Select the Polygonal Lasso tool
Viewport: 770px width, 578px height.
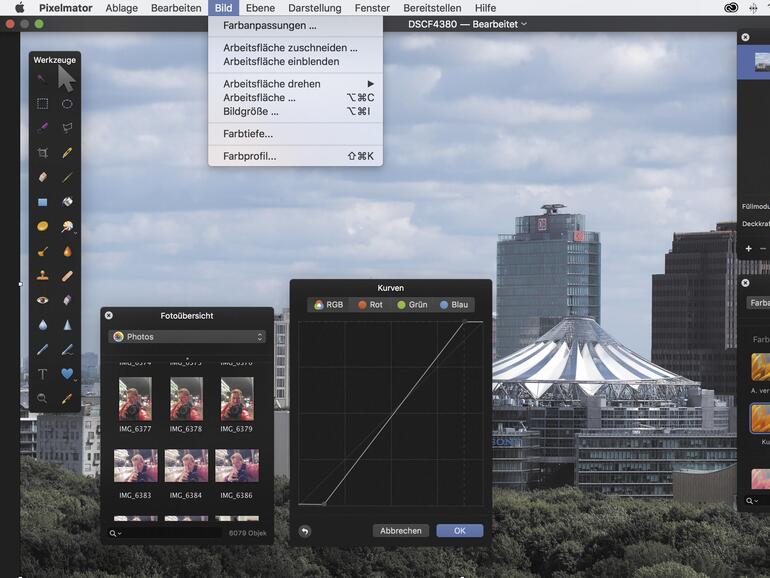(67, 128)
